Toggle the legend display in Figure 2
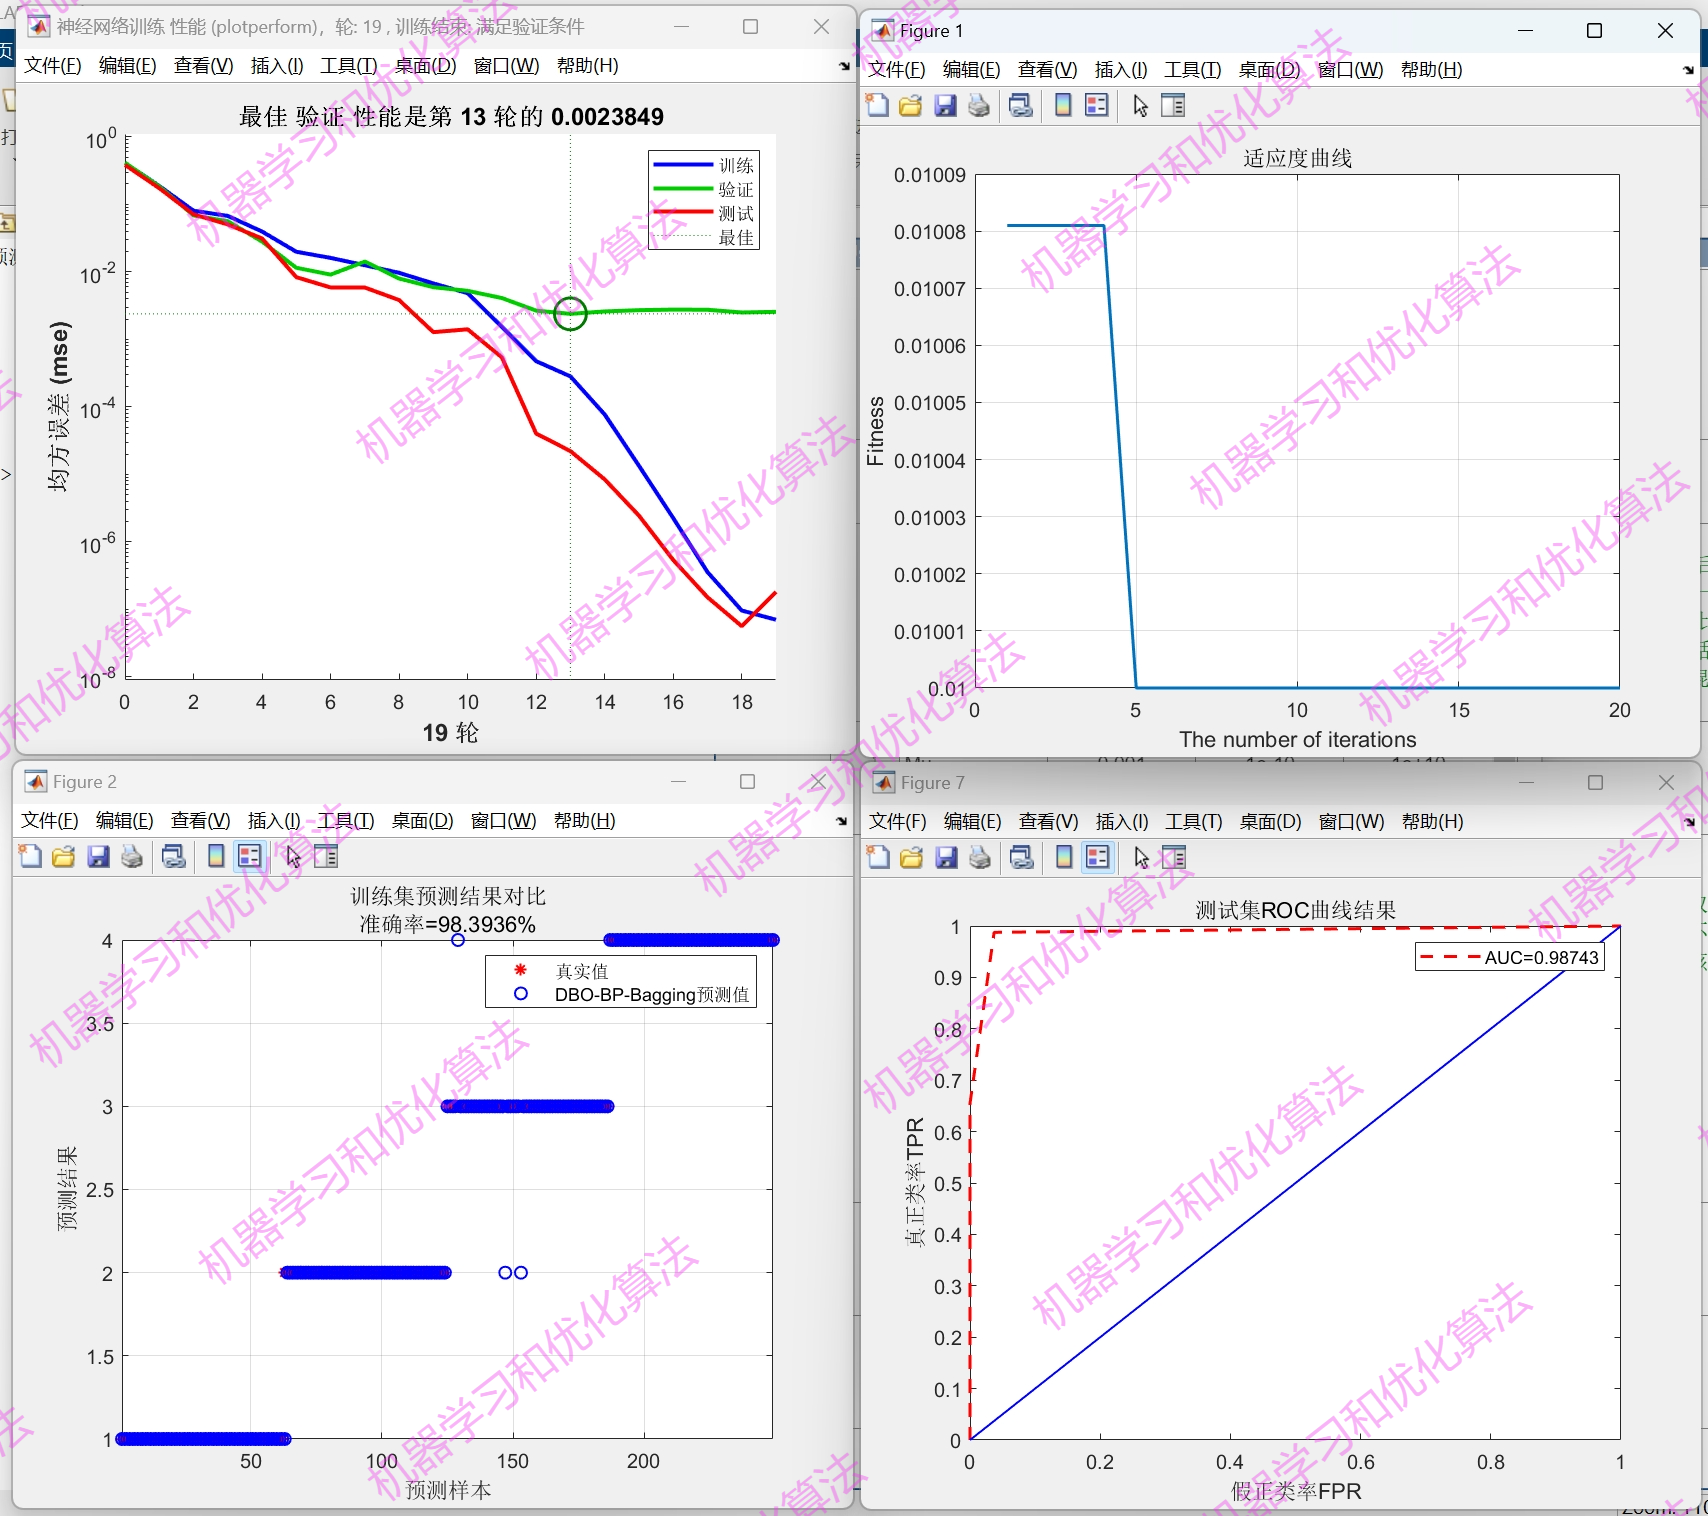Screen dimensions: 1708x1516 249,856
